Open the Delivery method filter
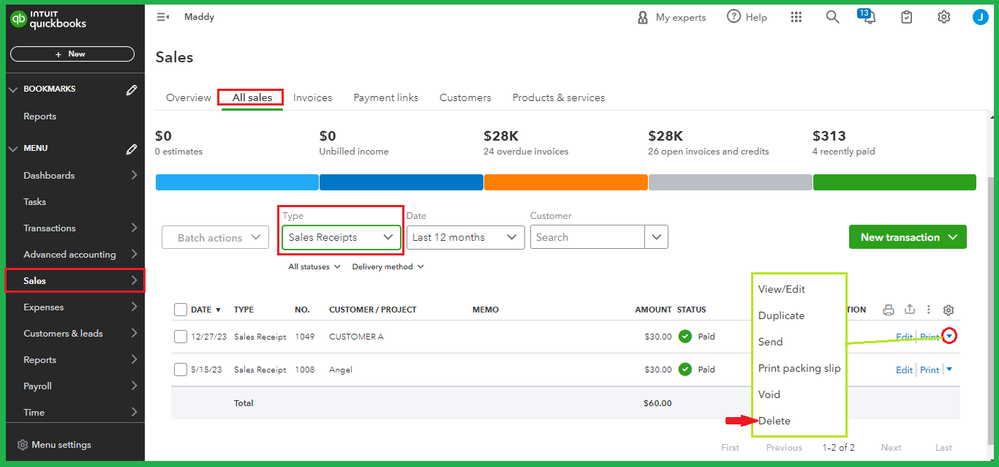The width and height of the screenshot is (999, 467). [x=388, y=267]
